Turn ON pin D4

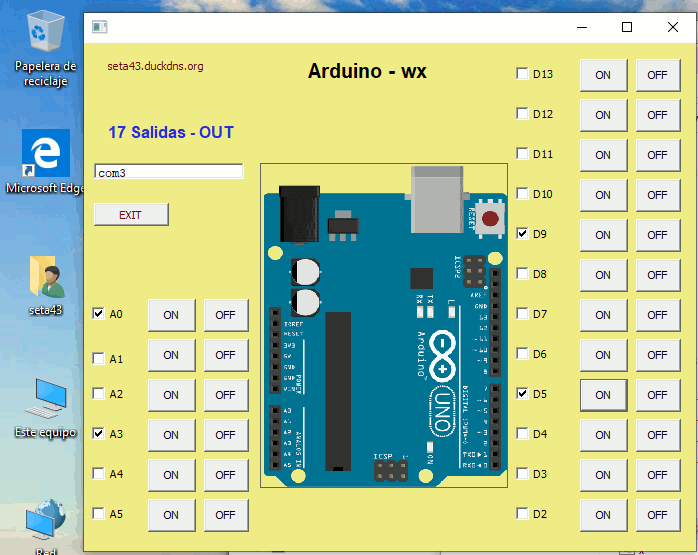pos(603,435)
